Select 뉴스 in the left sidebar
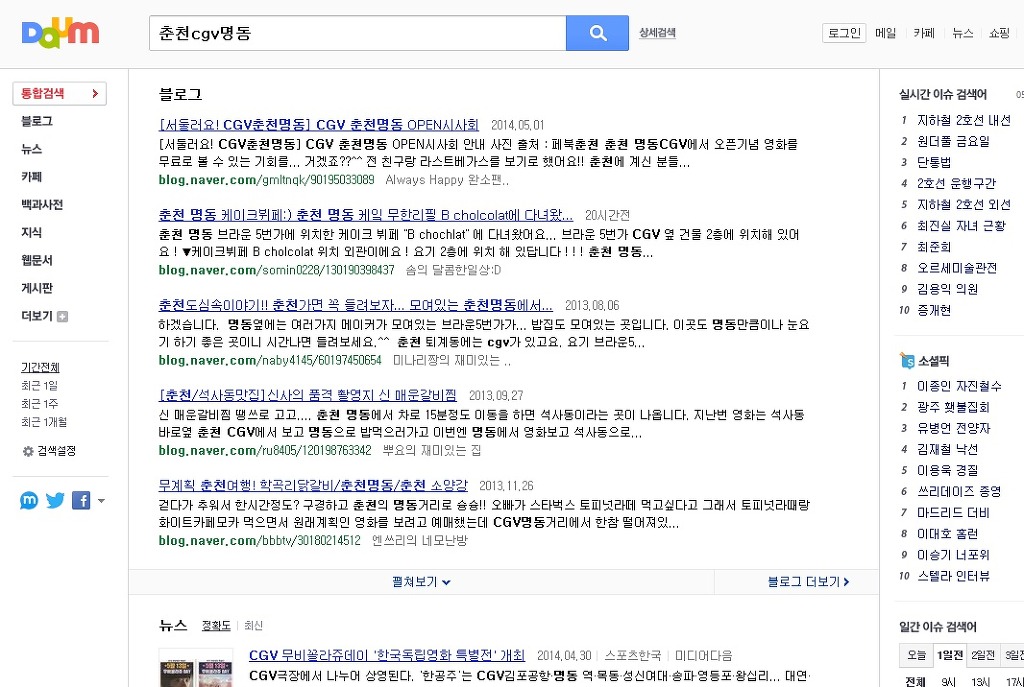This screenshot has height=687, width=1024. (31, 150)
